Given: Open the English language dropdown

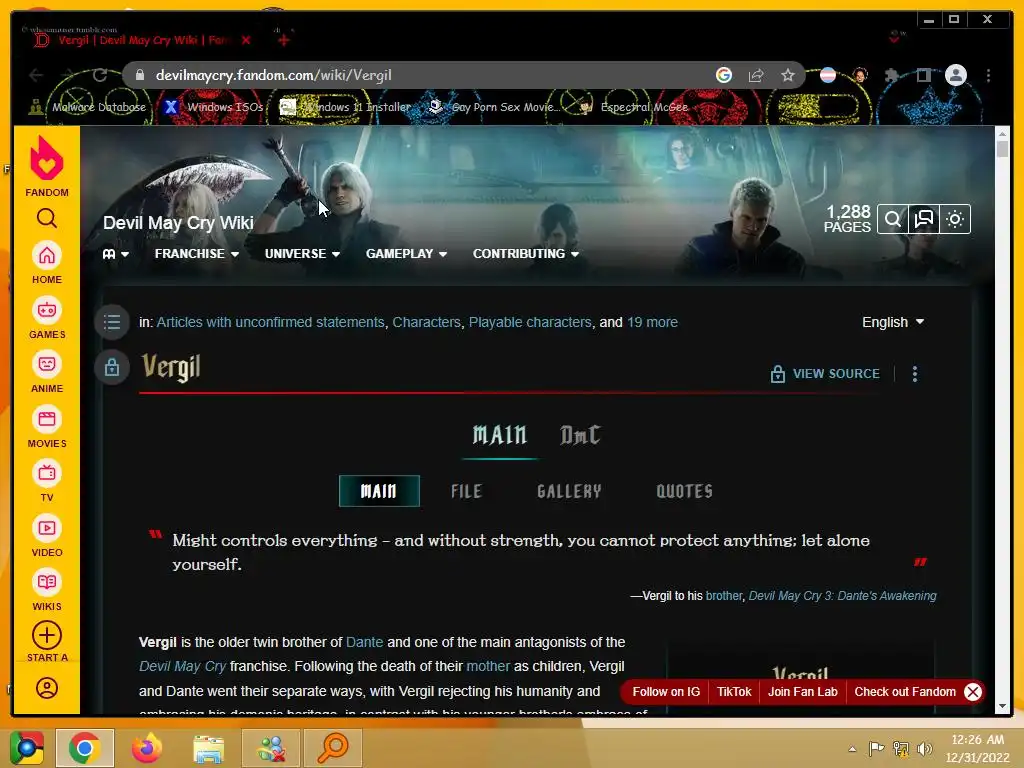Looking at the screenshot, I should coord(893,322).
